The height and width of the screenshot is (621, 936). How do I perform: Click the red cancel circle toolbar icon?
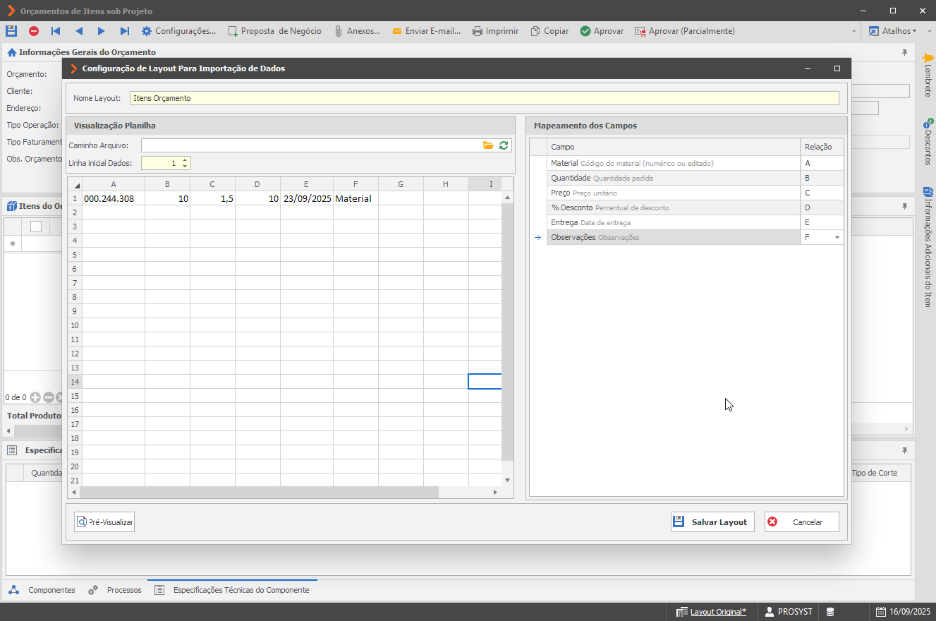(x=34, y=31)
